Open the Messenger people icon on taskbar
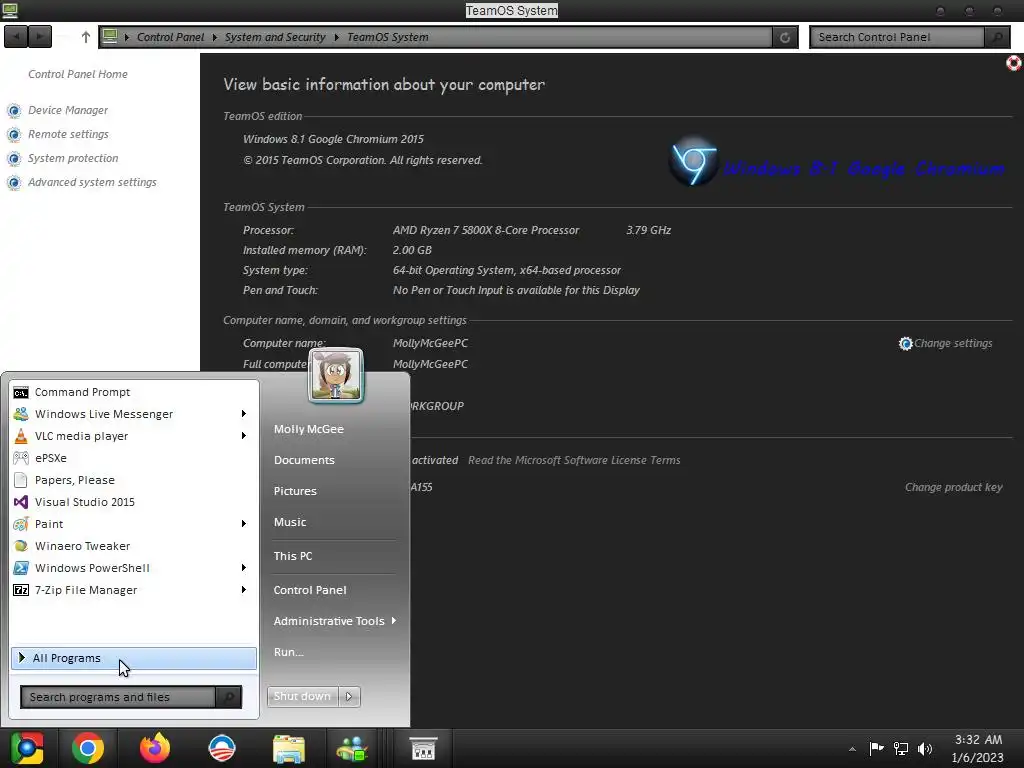 [353, 749]
